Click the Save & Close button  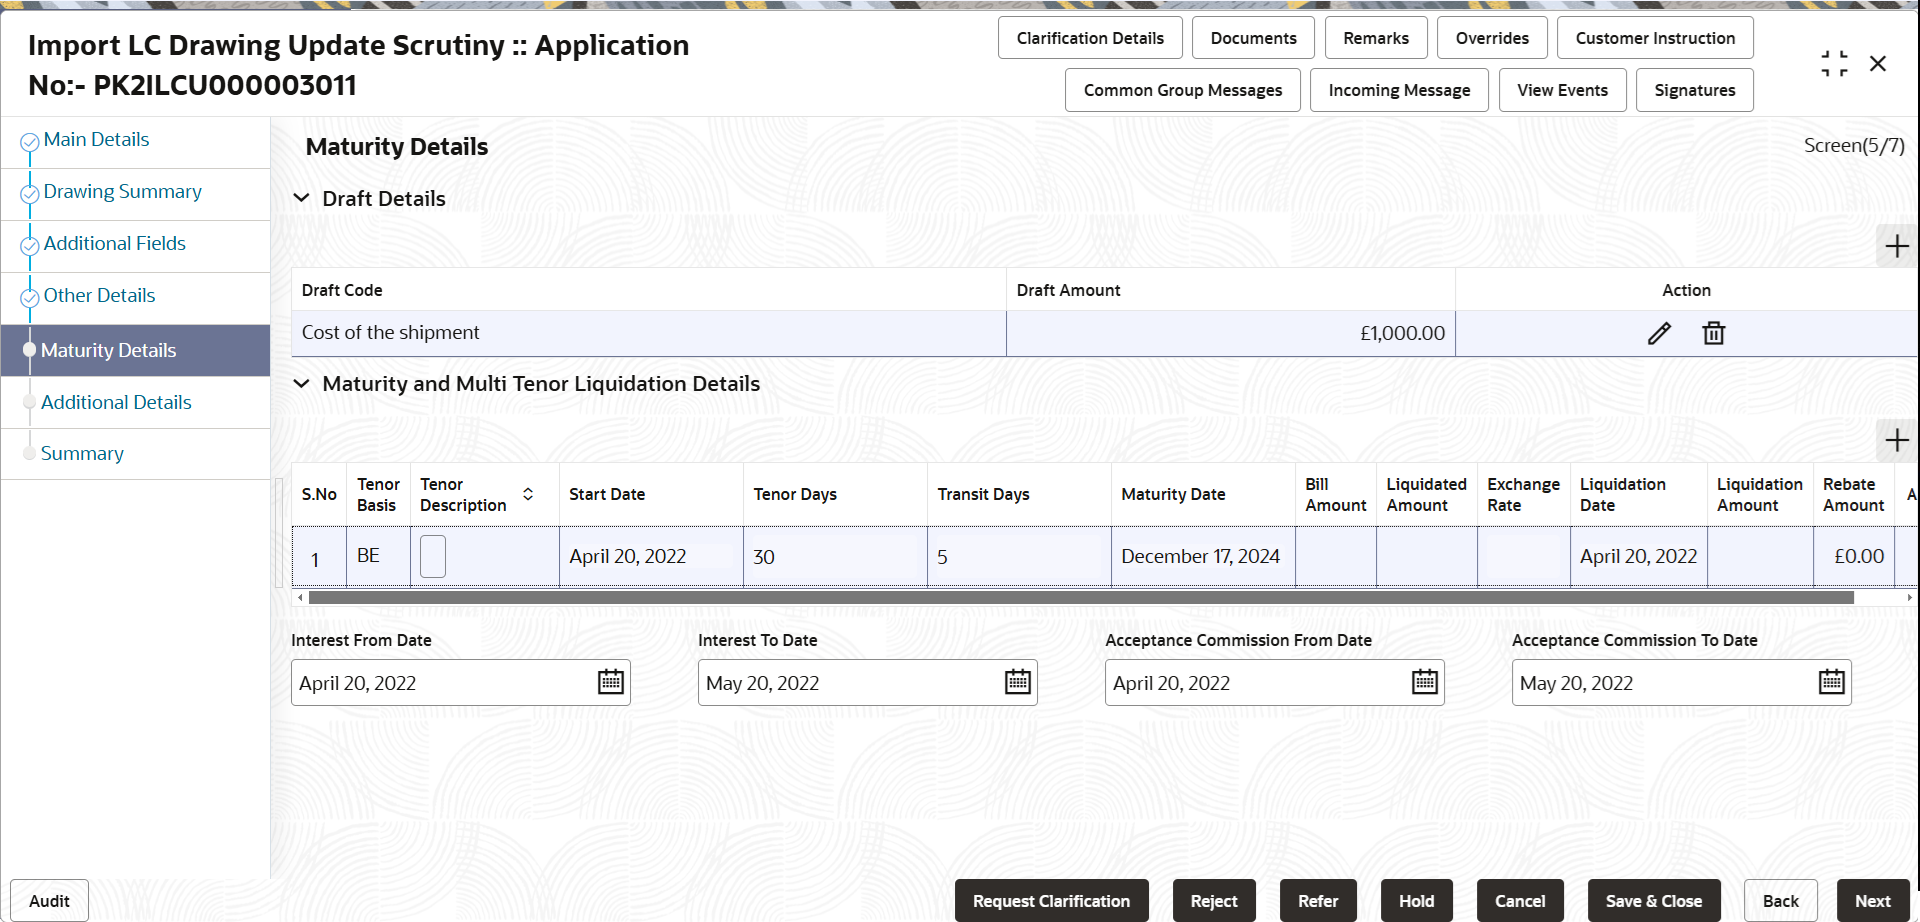[1654, 901]
